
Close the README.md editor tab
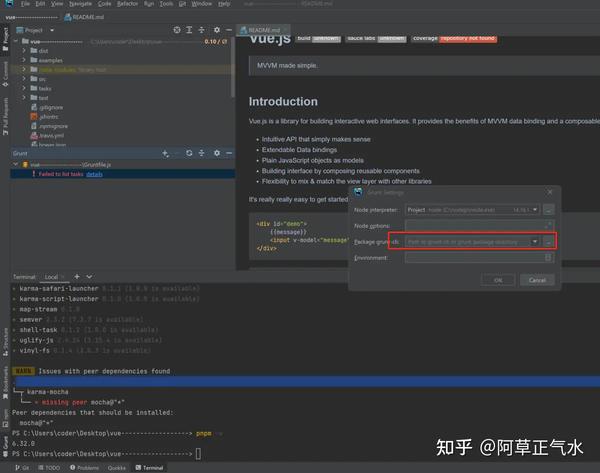pyautogui.click(x=285, y=30)
